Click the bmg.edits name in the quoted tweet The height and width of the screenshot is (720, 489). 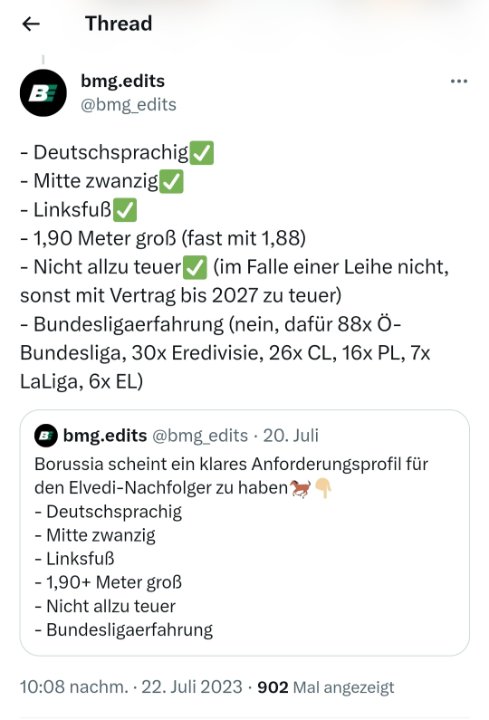tap(105, 435)
